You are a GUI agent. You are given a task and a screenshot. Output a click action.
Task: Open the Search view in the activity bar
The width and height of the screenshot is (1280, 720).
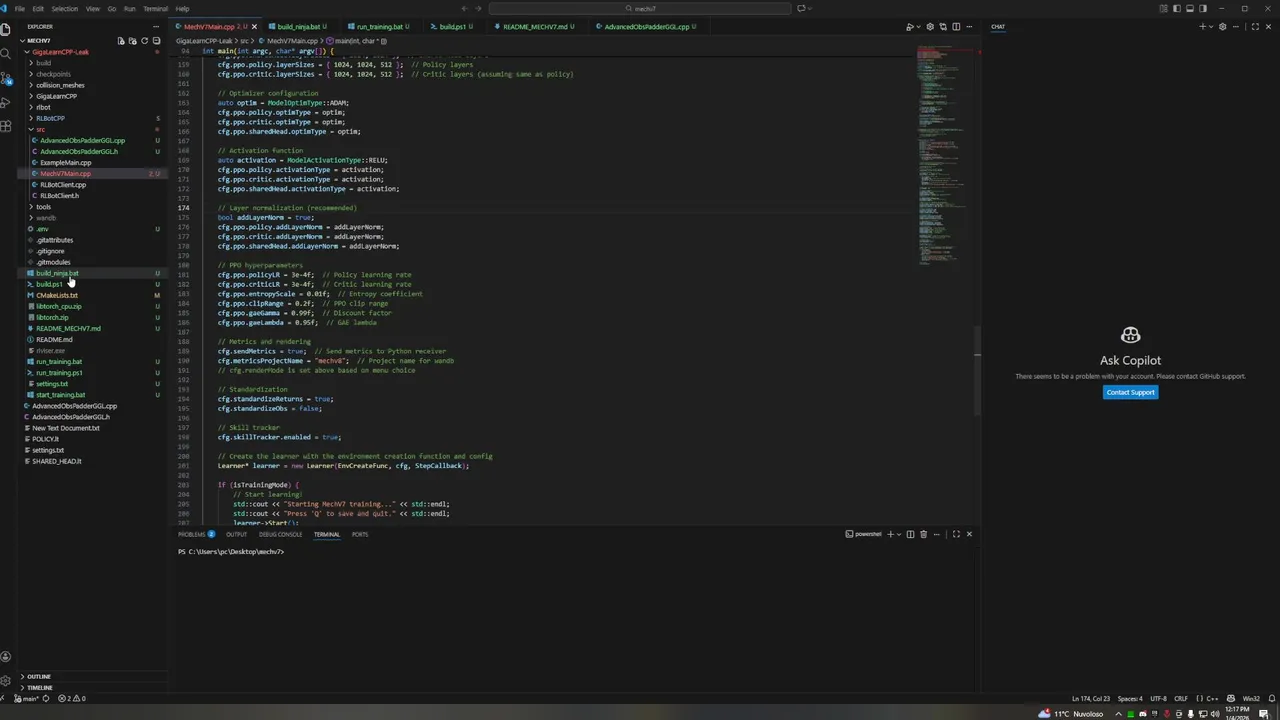[x=6, y=54]
